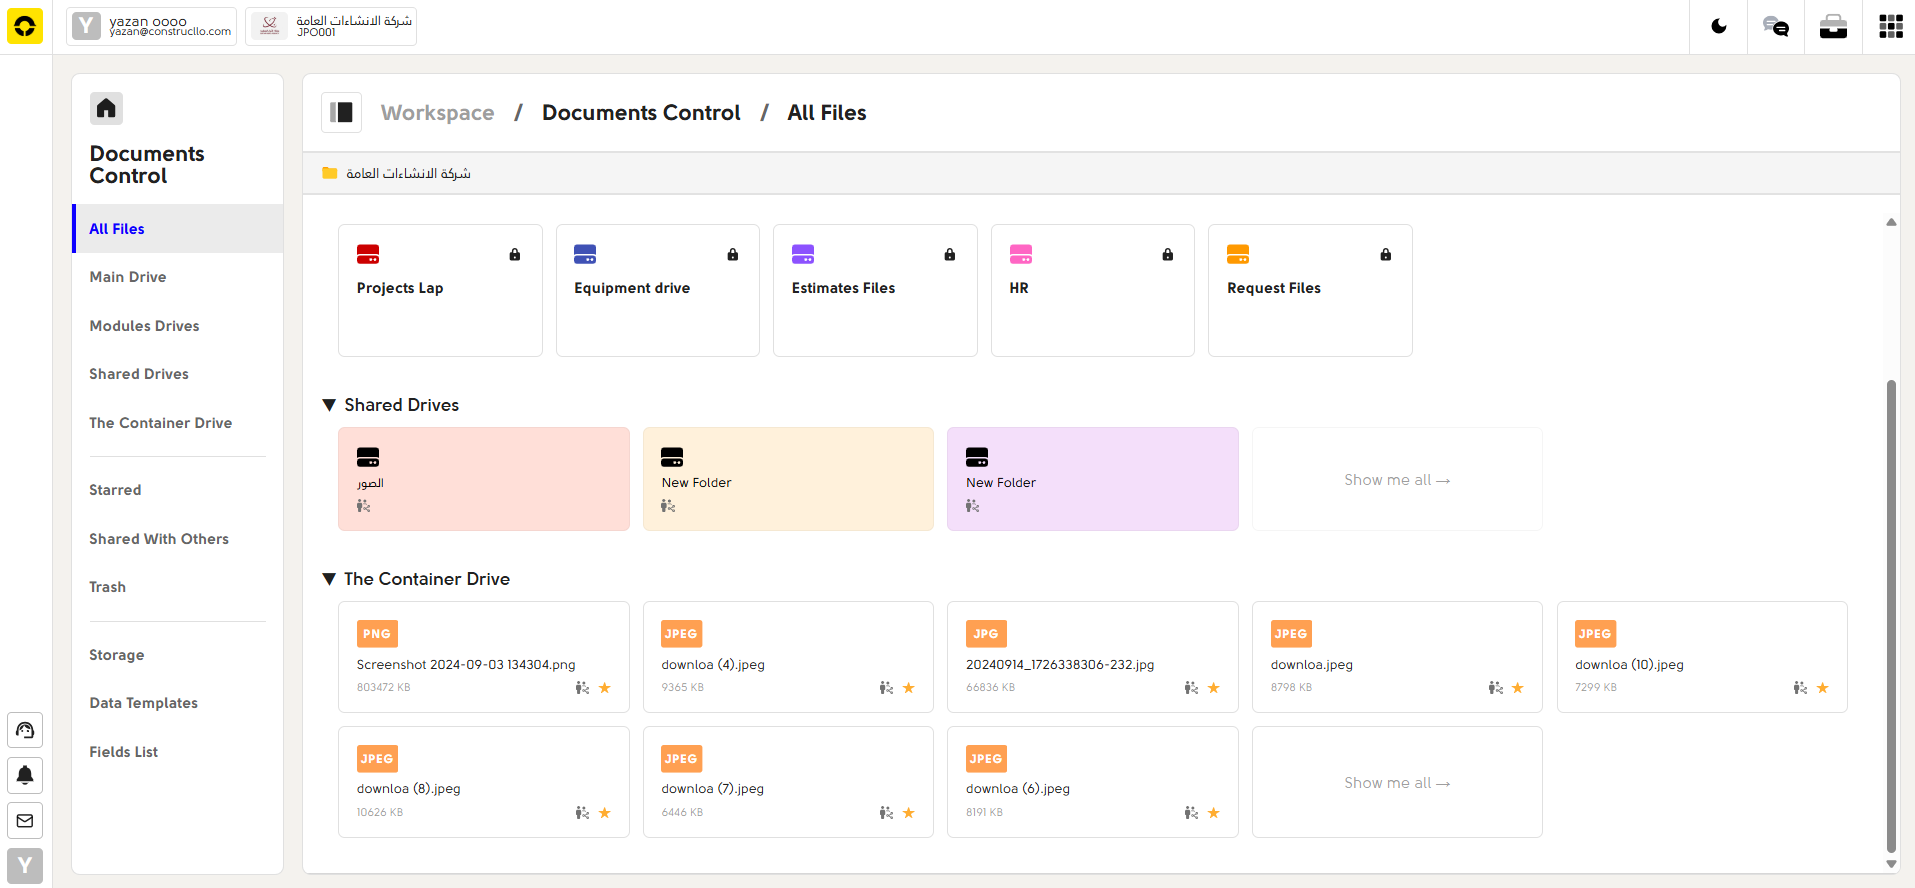The height and width of the screenshot is (888, 1915).
Task: Open the Projects Lap drive card
Action: point(440,290)
